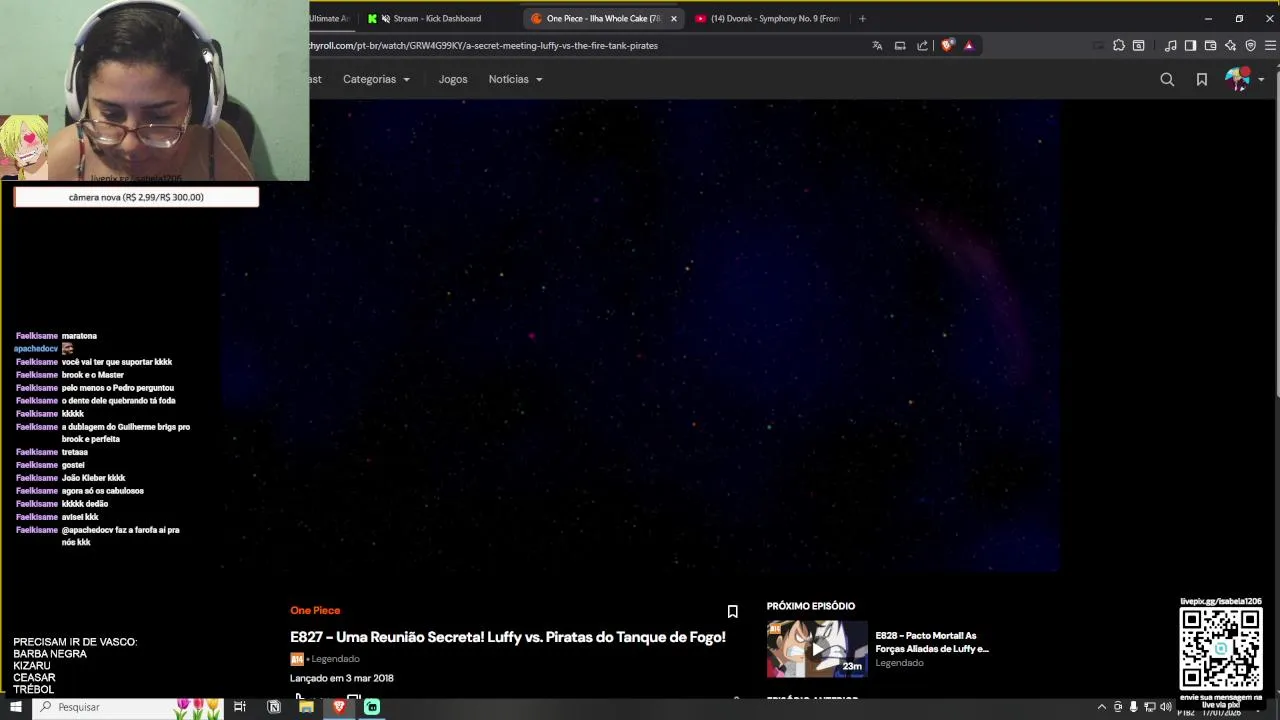This screenshot has height=720, width=1280.
Task: Open the green streaming app taskbar icon
Action: 372,707
